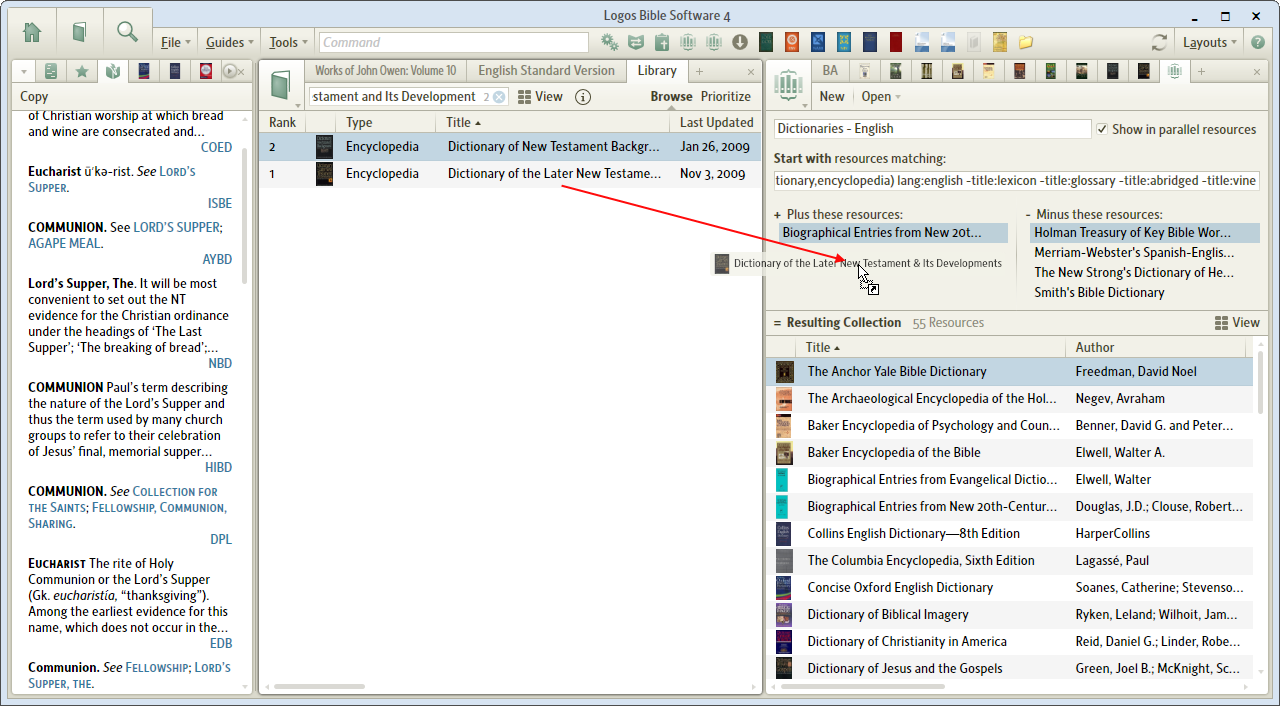
Task: Click New collection button
Action: tap(832, 96)
